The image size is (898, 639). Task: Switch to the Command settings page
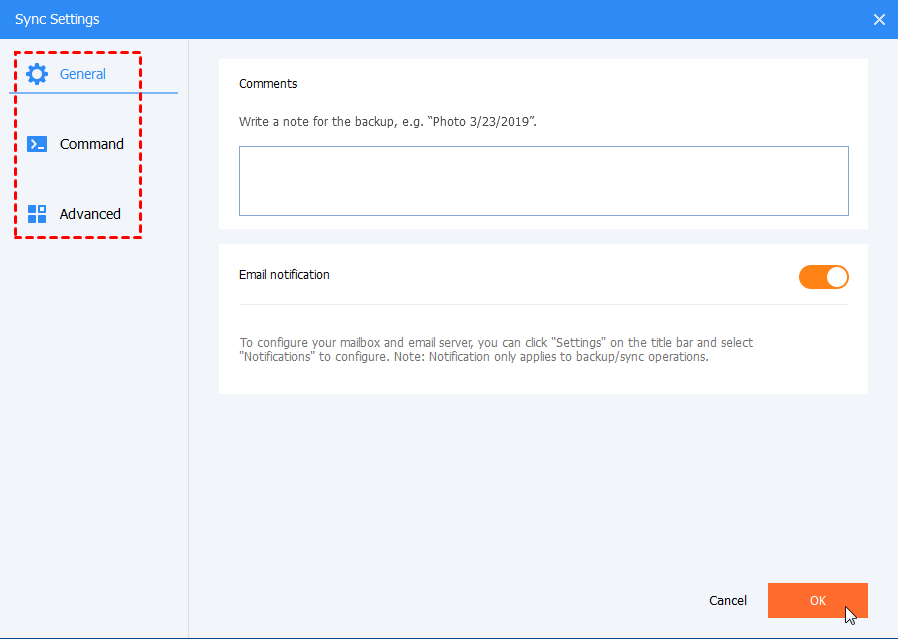[90, 143]
